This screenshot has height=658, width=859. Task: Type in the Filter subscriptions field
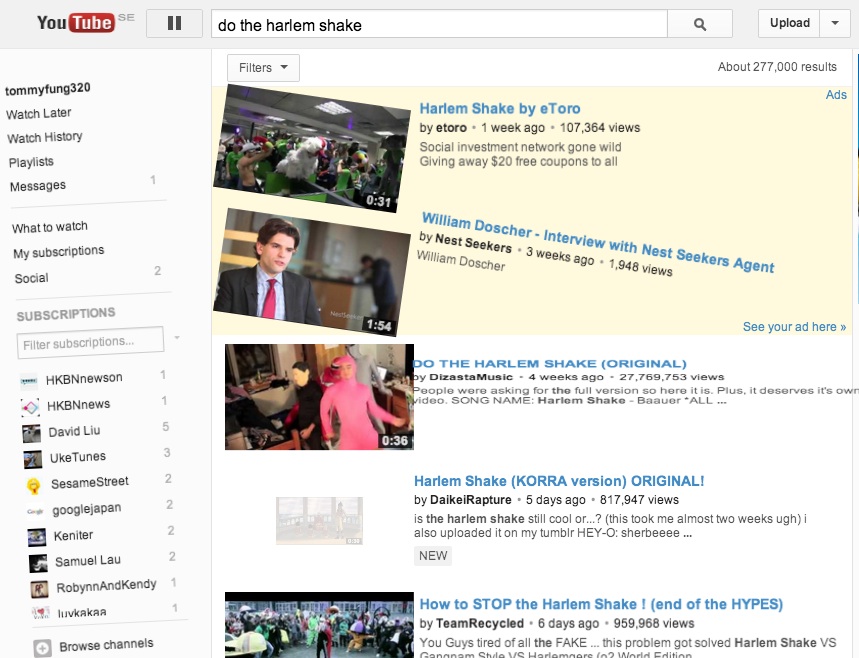pos(90,343)
